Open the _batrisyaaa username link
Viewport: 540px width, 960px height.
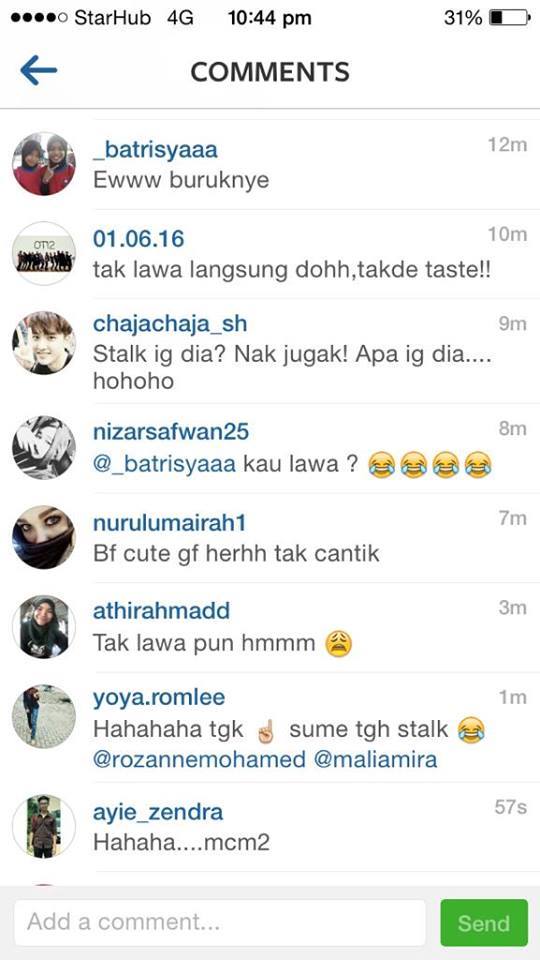(x=155, y=149)
